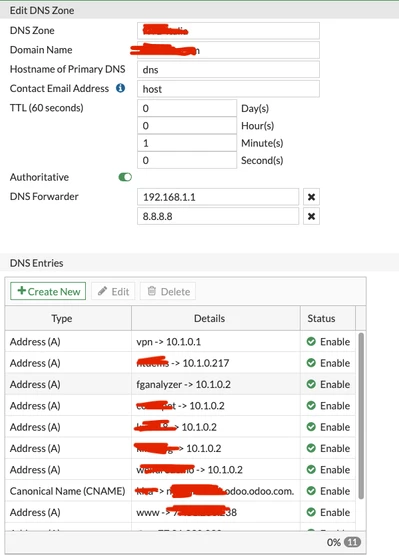
Task: Select the Canonical Name (CNAME) row
Action: click(x=180, y=491)
